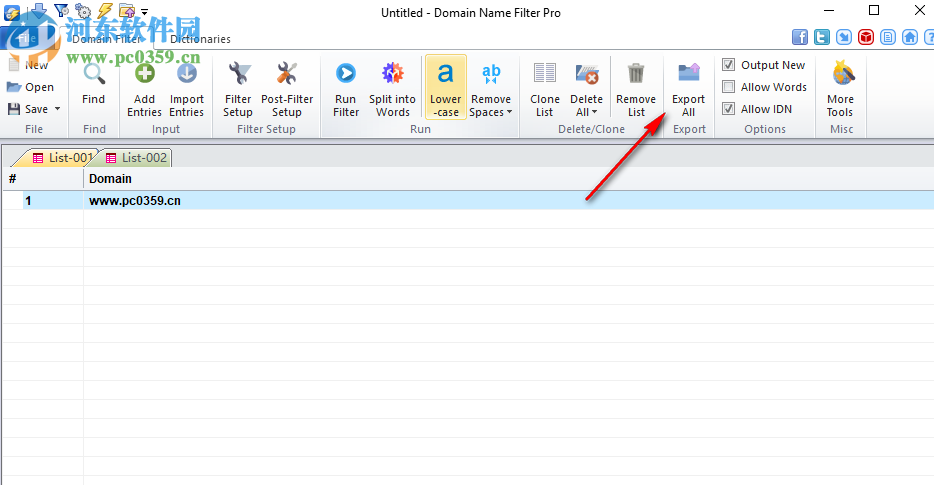Screen dimensions: 934x485
Task: Open More Tools
Action: click(840, 89)
